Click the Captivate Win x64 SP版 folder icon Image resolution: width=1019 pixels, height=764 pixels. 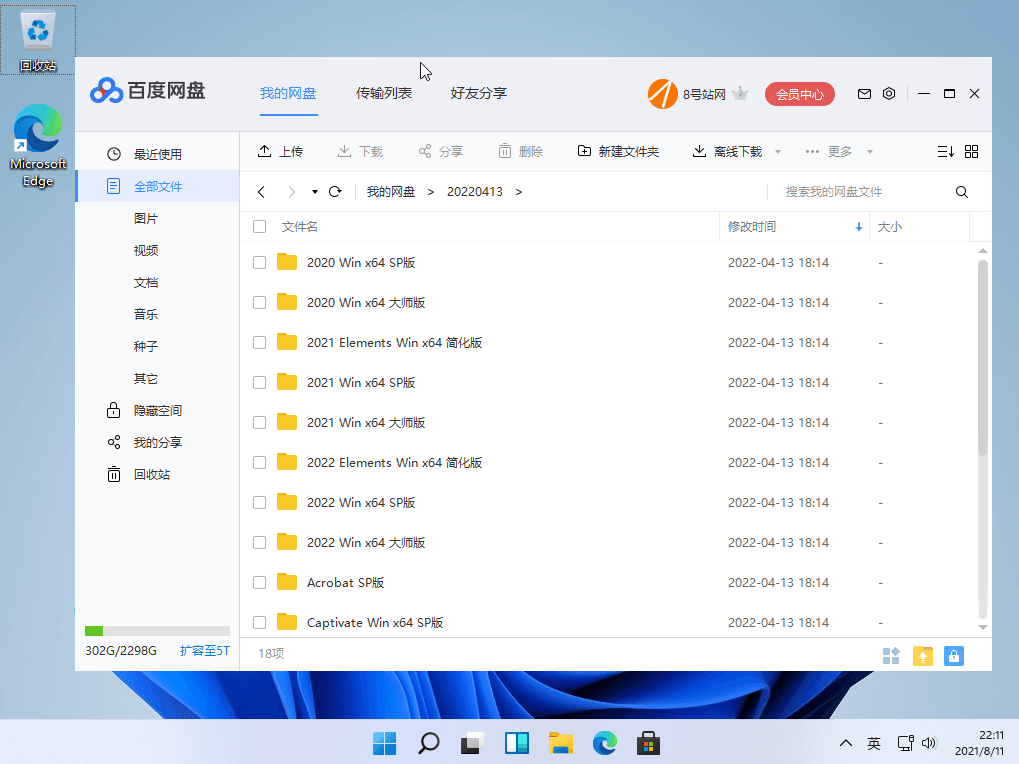(287, 622)
